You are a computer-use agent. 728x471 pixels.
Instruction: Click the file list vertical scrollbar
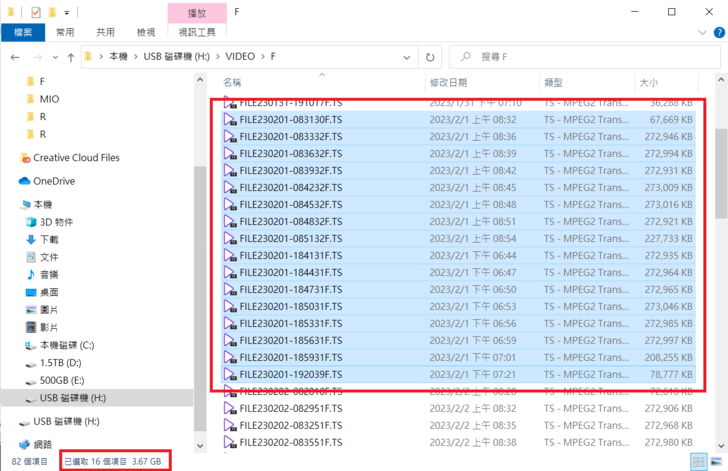point(721,173)
